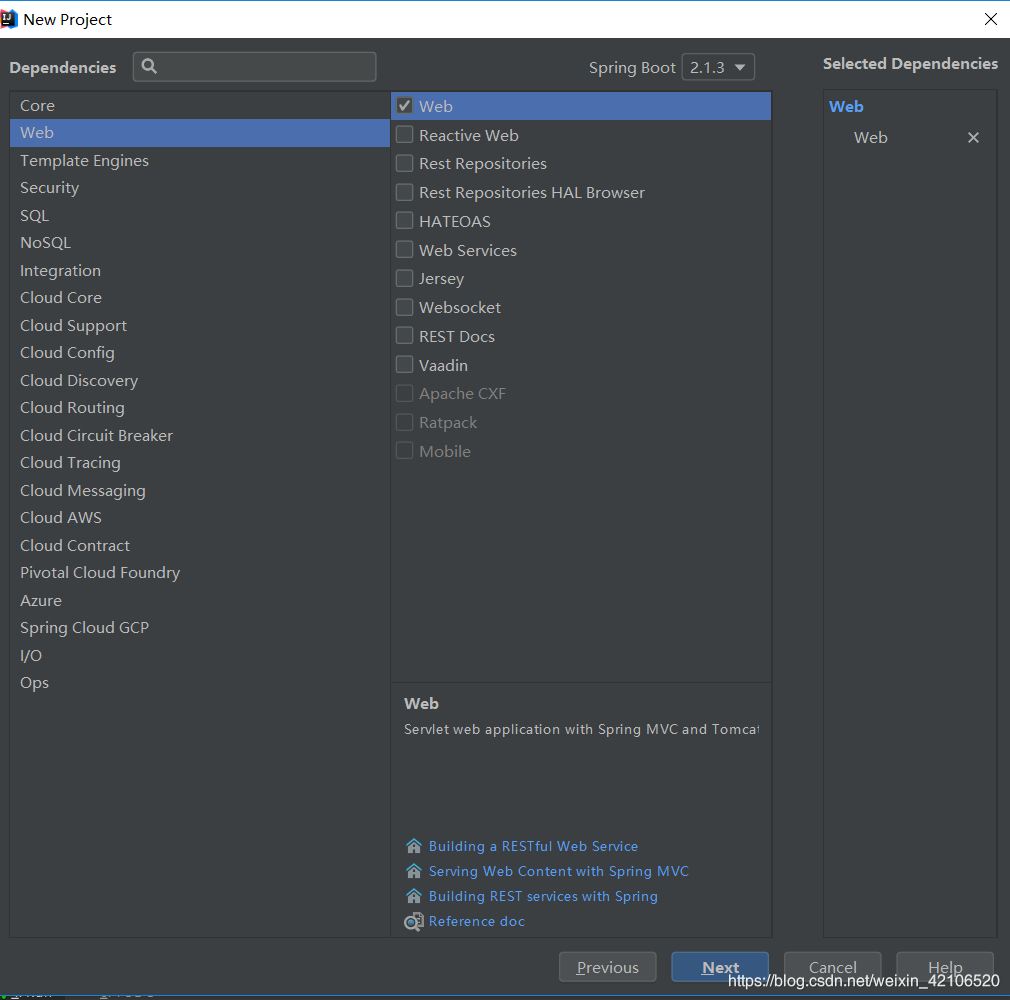Select the Integration category
Screen dimensions: 1010x1000
click(200, 271)
